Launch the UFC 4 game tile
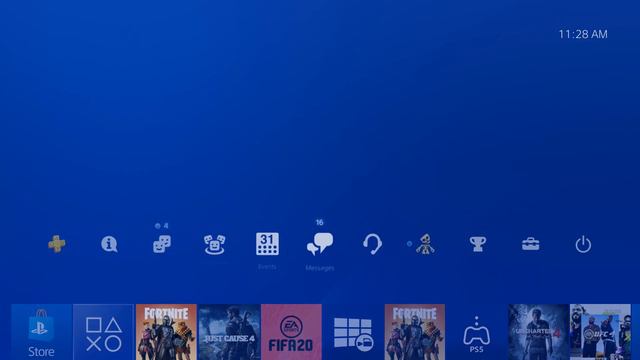Image resolution: width=640 pixels, height=360 pixels. pyautogui.click(x=600, y=332)
